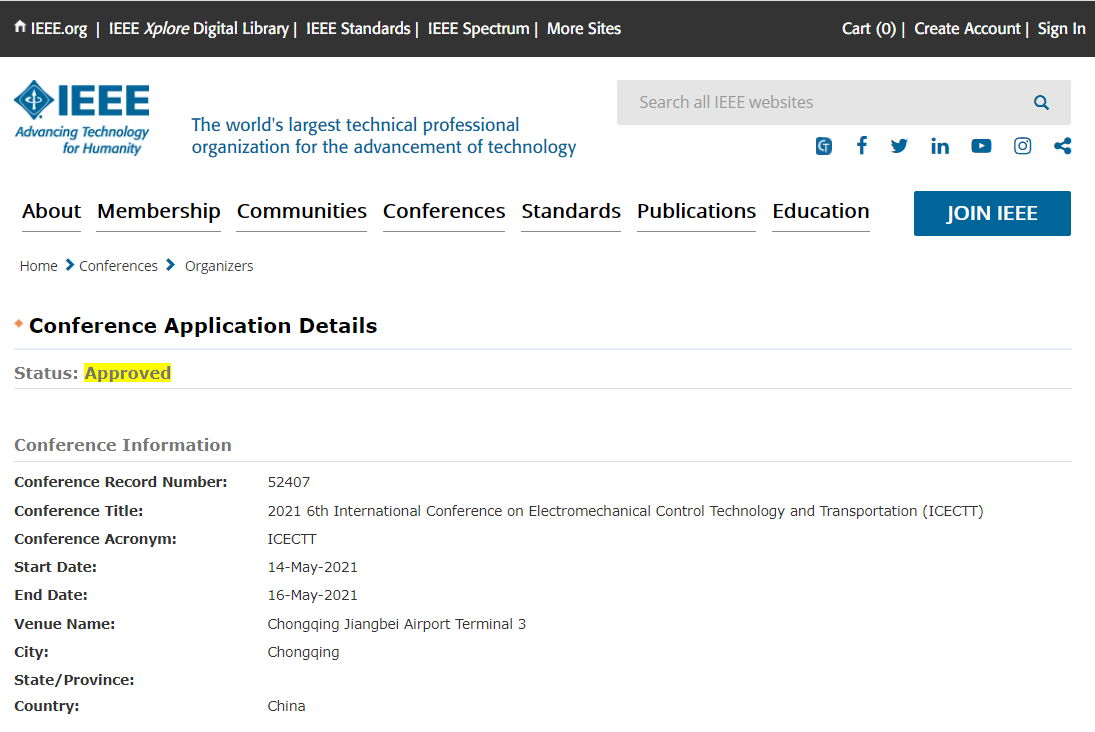Go to IEEE.org link in top bar
Viewport: 1095px width, 732px height.
tap(59, 29)
